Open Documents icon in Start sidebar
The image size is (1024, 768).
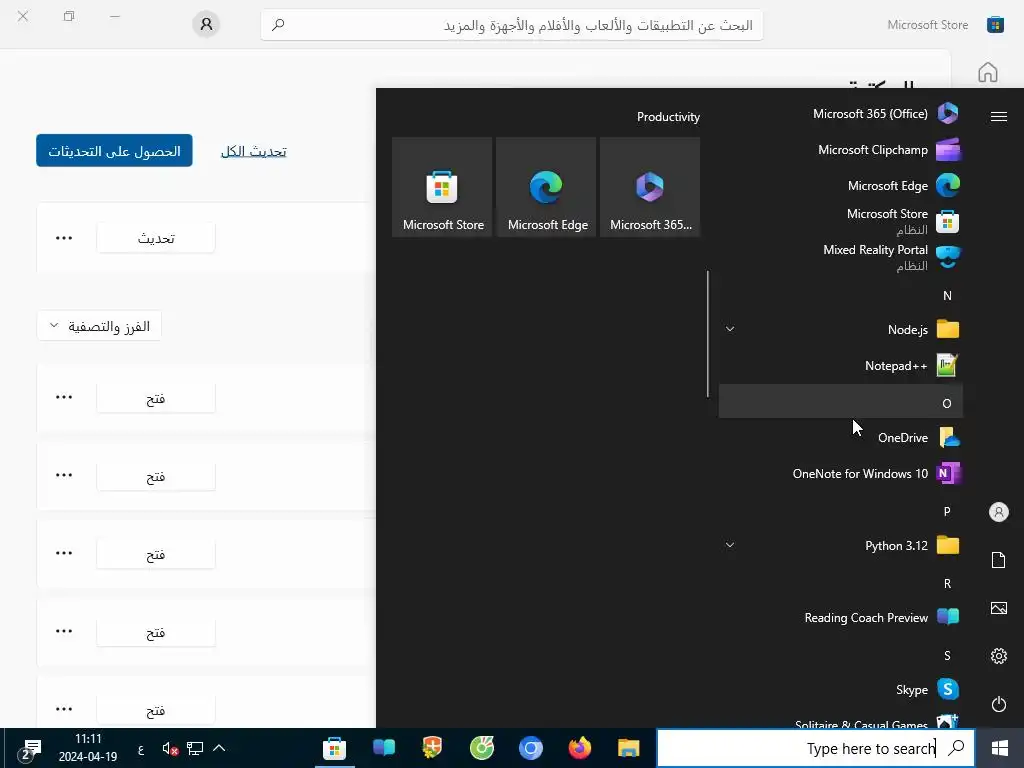999,560
